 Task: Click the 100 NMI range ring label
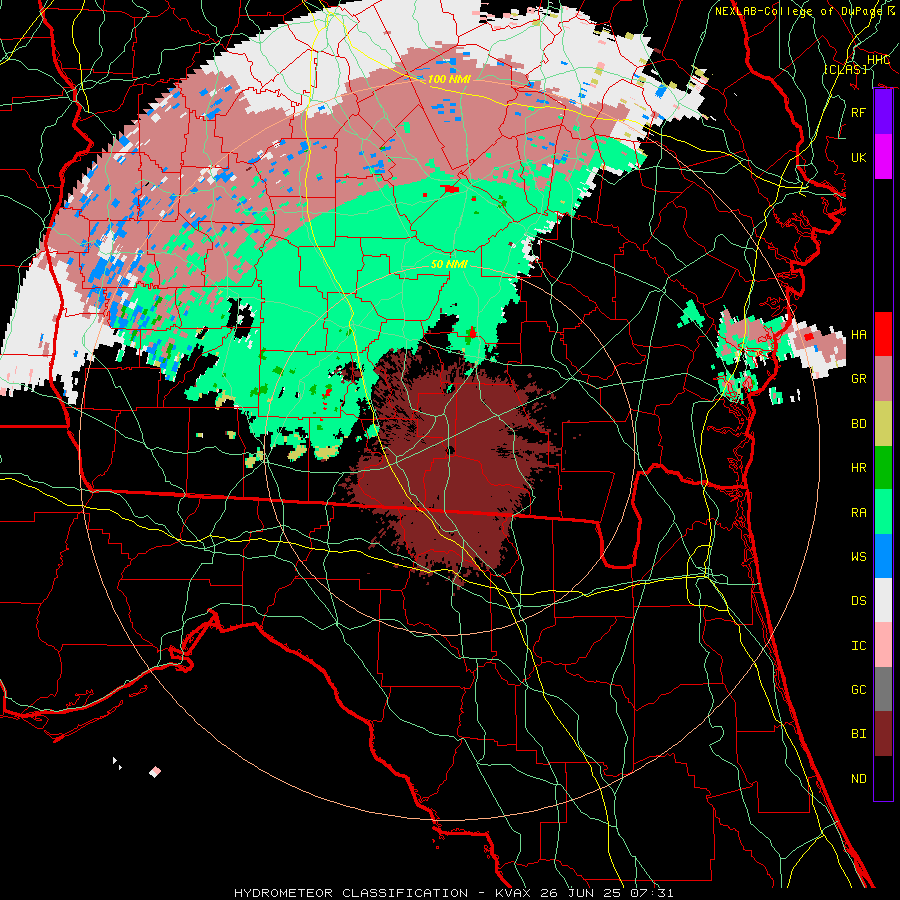point(449,79)
